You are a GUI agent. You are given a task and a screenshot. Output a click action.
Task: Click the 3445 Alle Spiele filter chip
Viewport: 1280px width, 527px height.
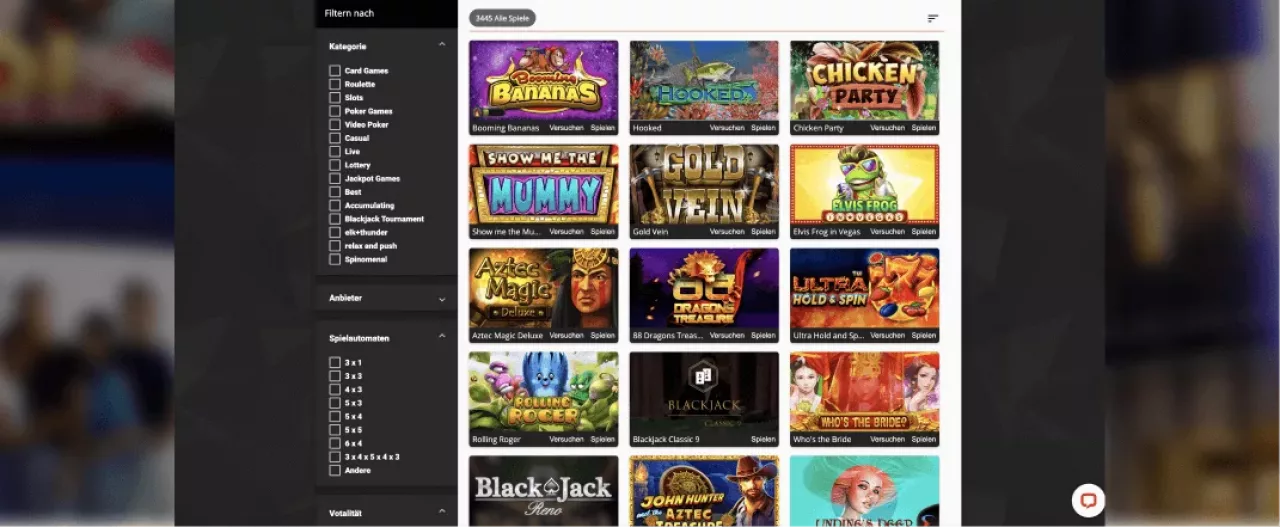point(503,18)
